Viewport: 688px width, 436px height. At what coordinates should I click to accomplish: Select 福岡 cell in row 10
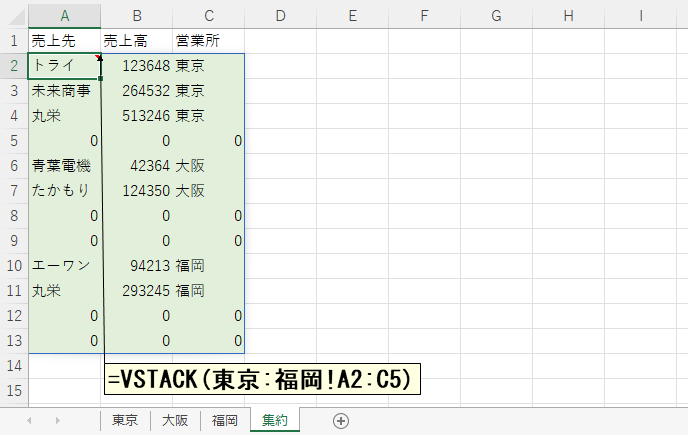(209, 266)
